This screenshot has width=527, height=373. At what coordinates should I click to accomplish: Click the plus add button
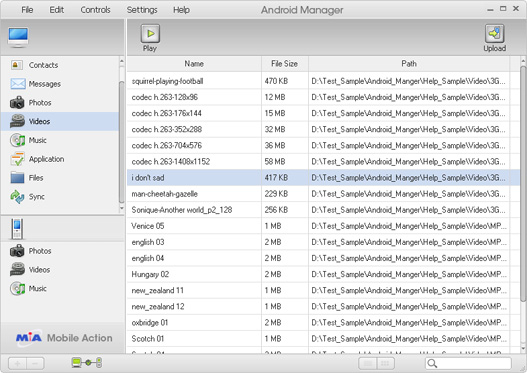17,363
